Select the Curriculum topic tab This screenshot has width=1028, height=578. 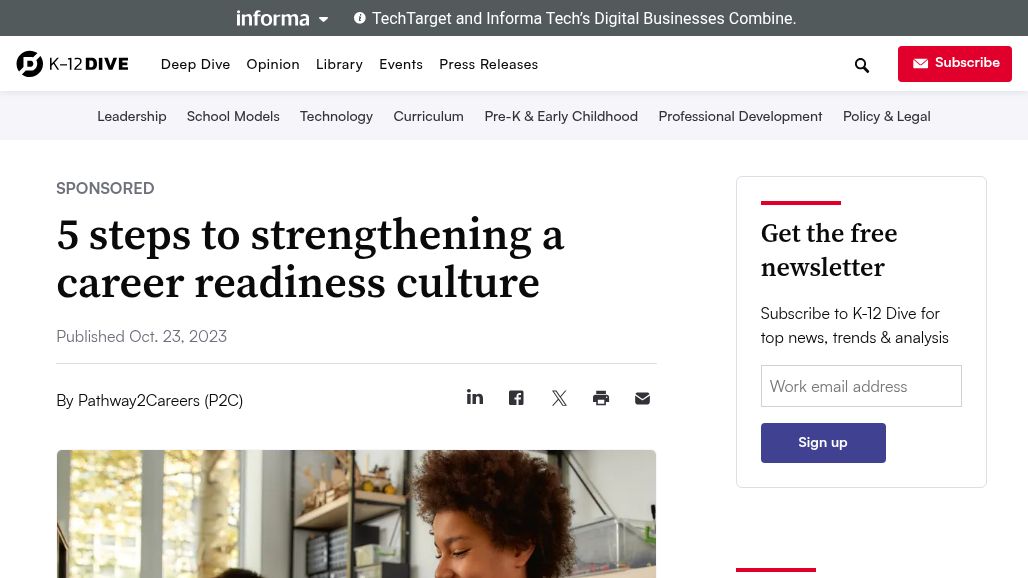(x=428, y=116)
